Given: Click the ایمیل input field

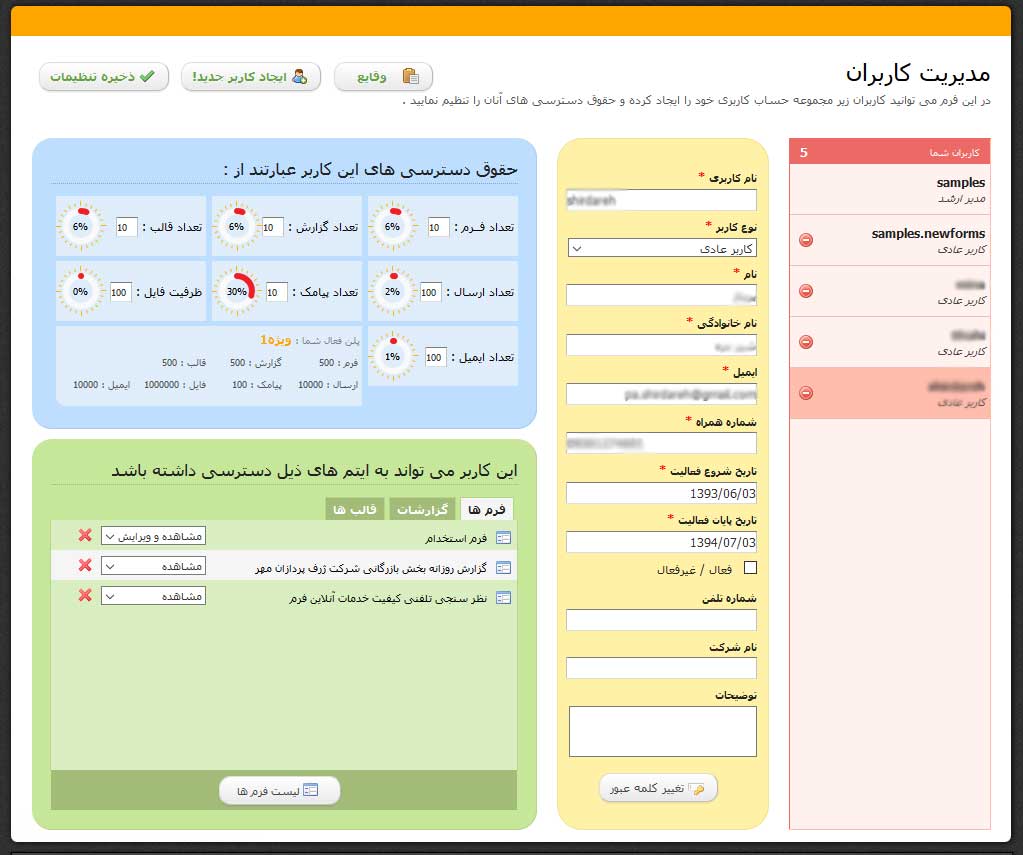Looking at the screenshot, I should tap(662, 393).
